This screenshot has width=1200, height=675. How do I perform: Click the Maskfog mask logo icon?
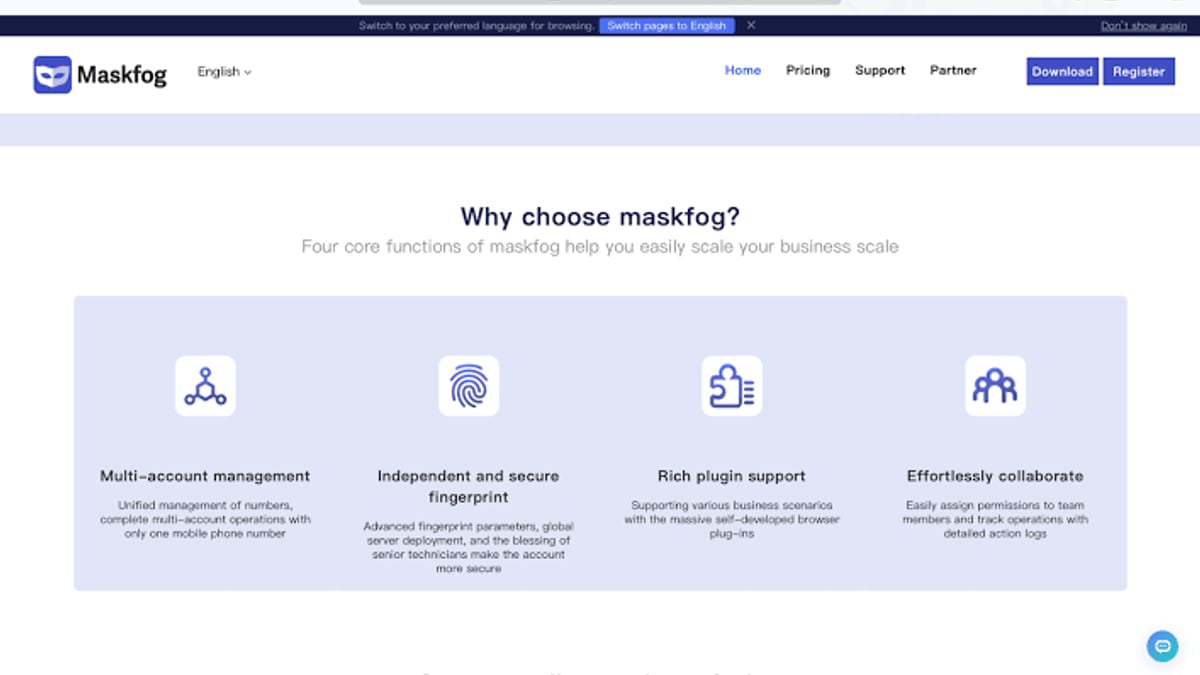52,75
